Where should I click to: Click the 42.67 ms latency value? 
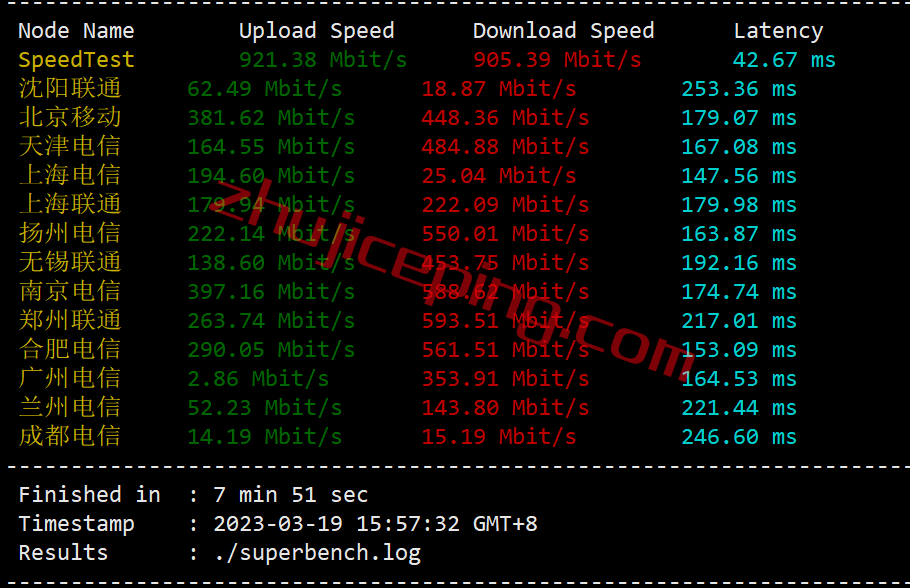tap(784, 60)
